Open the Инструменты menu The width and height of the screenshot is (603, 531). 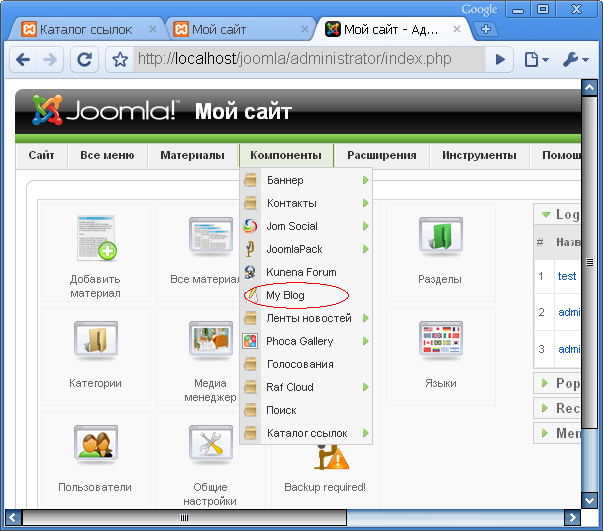tap(479, 155)
